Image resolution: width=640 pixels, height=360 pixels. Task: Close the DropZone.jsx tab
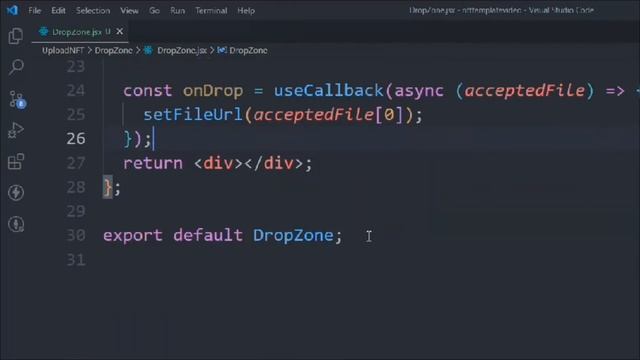(x=120, y=31)
